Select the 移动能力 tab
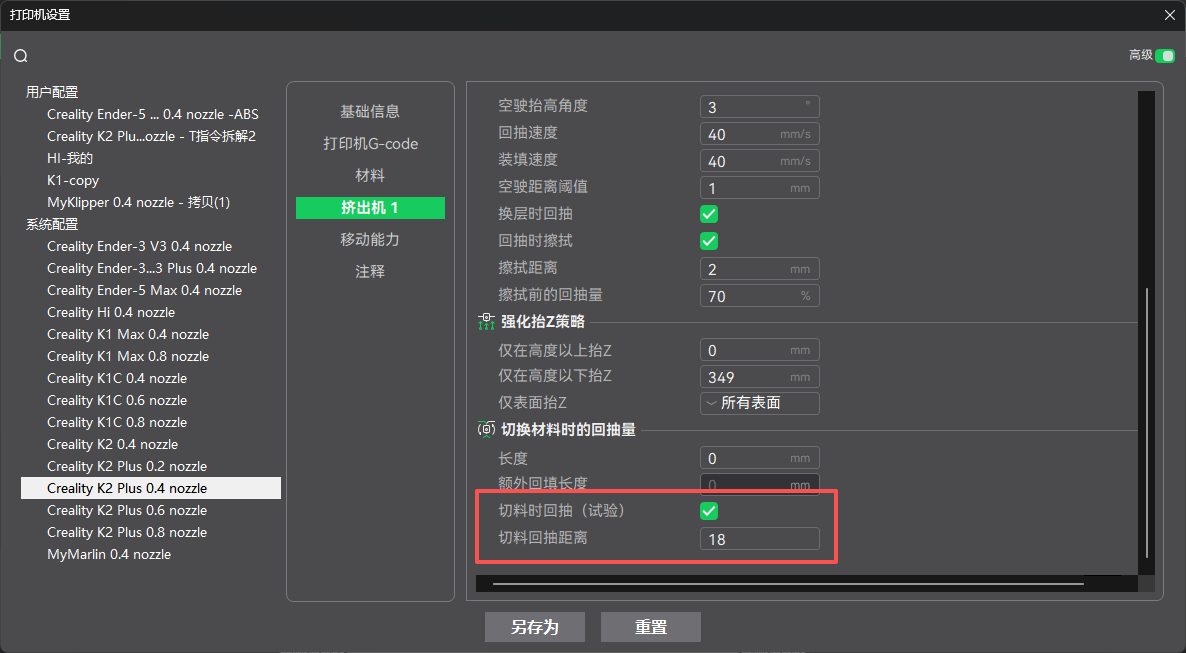Image resolution: width=1186 pixels, height=653 pixels. 370,240
